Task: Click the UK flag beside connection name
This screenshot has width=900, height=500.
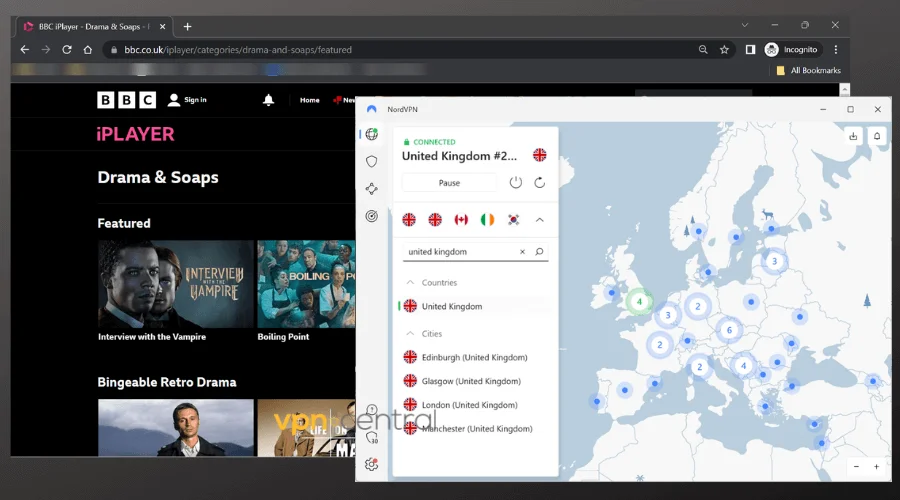Action: coord(540,155)
